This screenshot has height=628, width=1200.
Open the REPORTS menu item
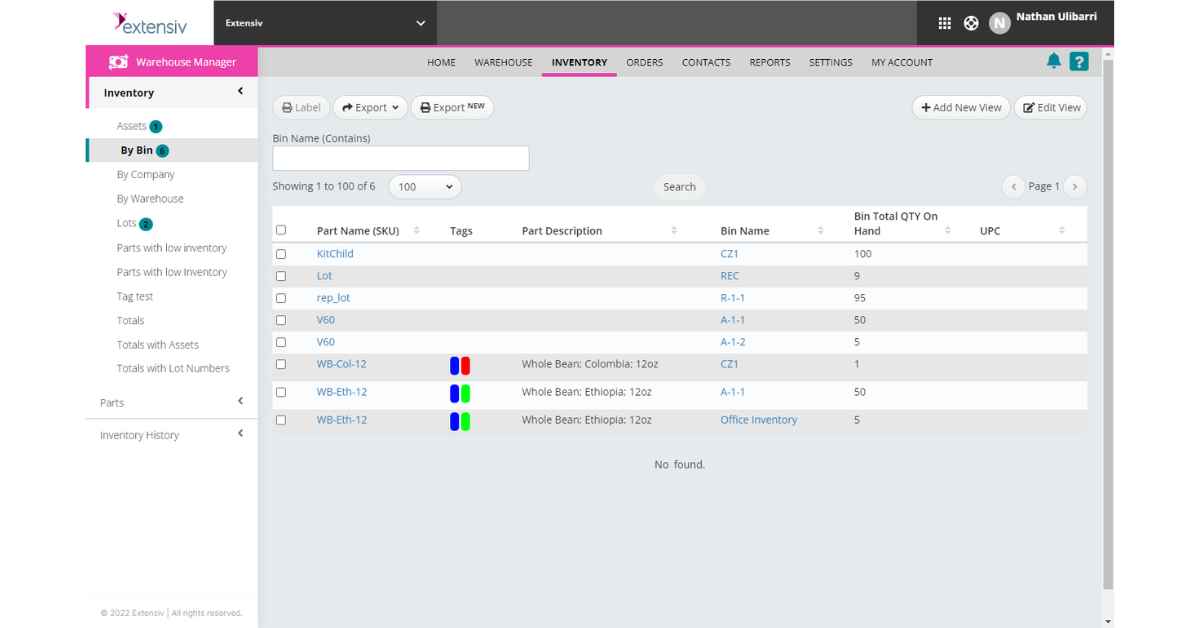click(x=770, y=62)
